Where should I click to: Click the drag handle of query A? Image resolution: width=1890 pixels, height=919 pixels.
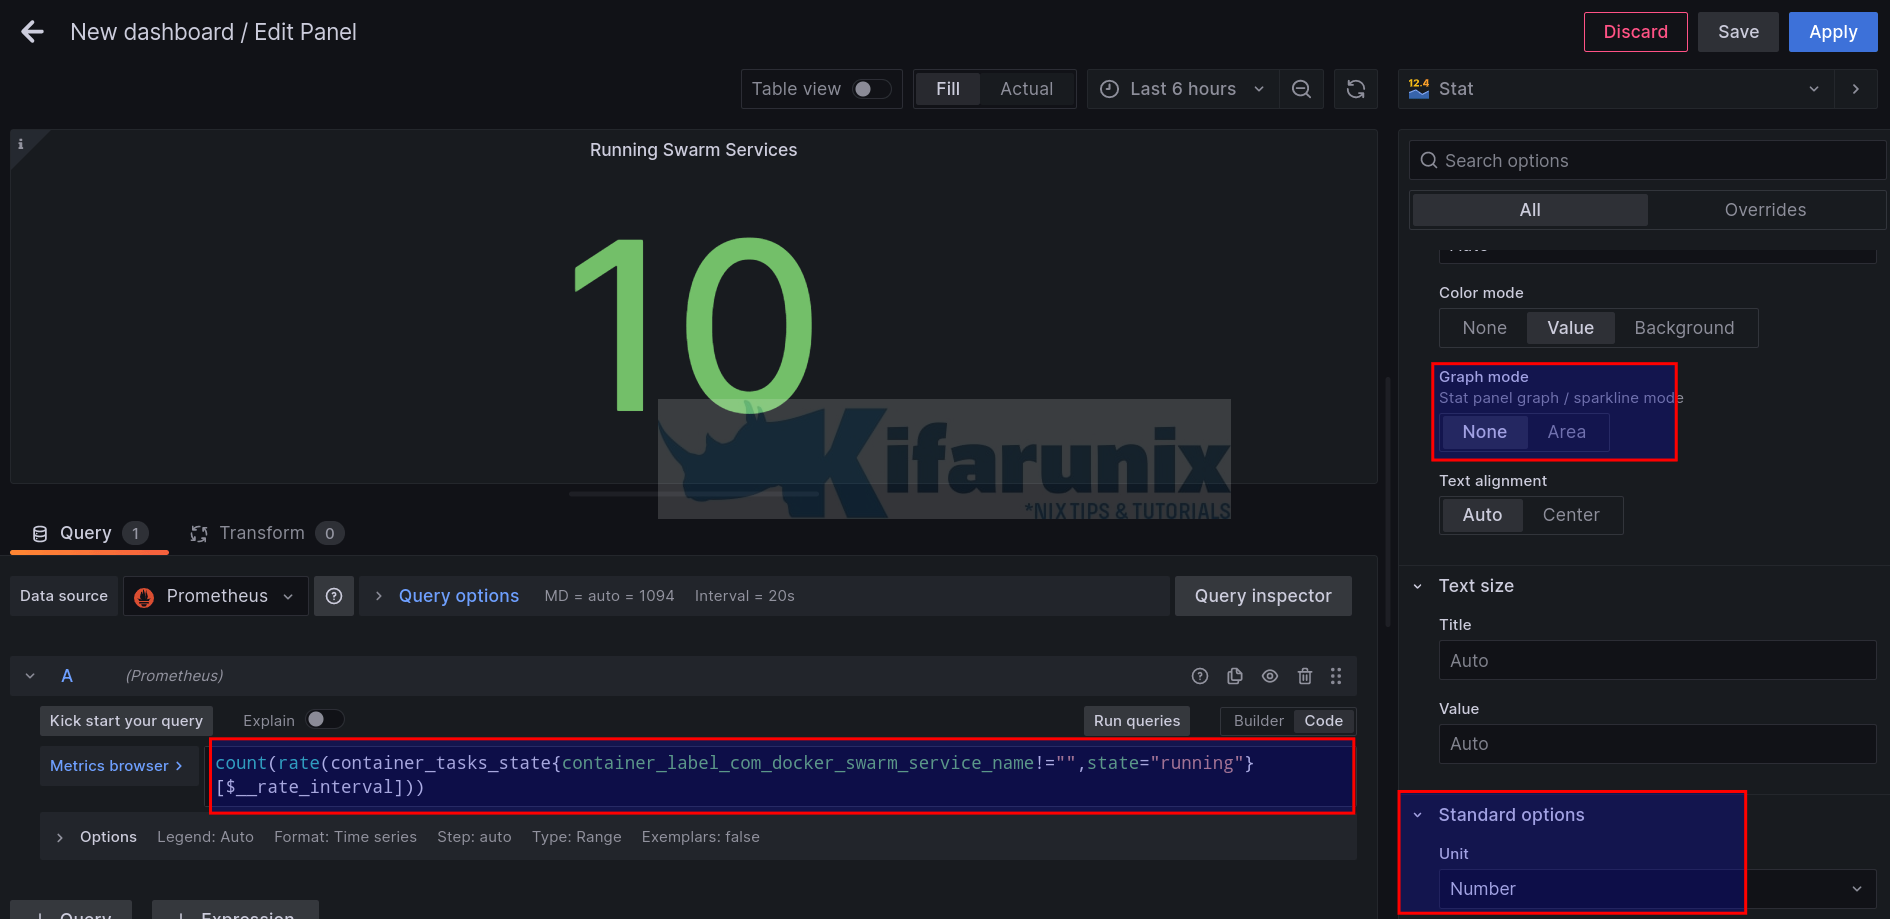(1336, 676)
